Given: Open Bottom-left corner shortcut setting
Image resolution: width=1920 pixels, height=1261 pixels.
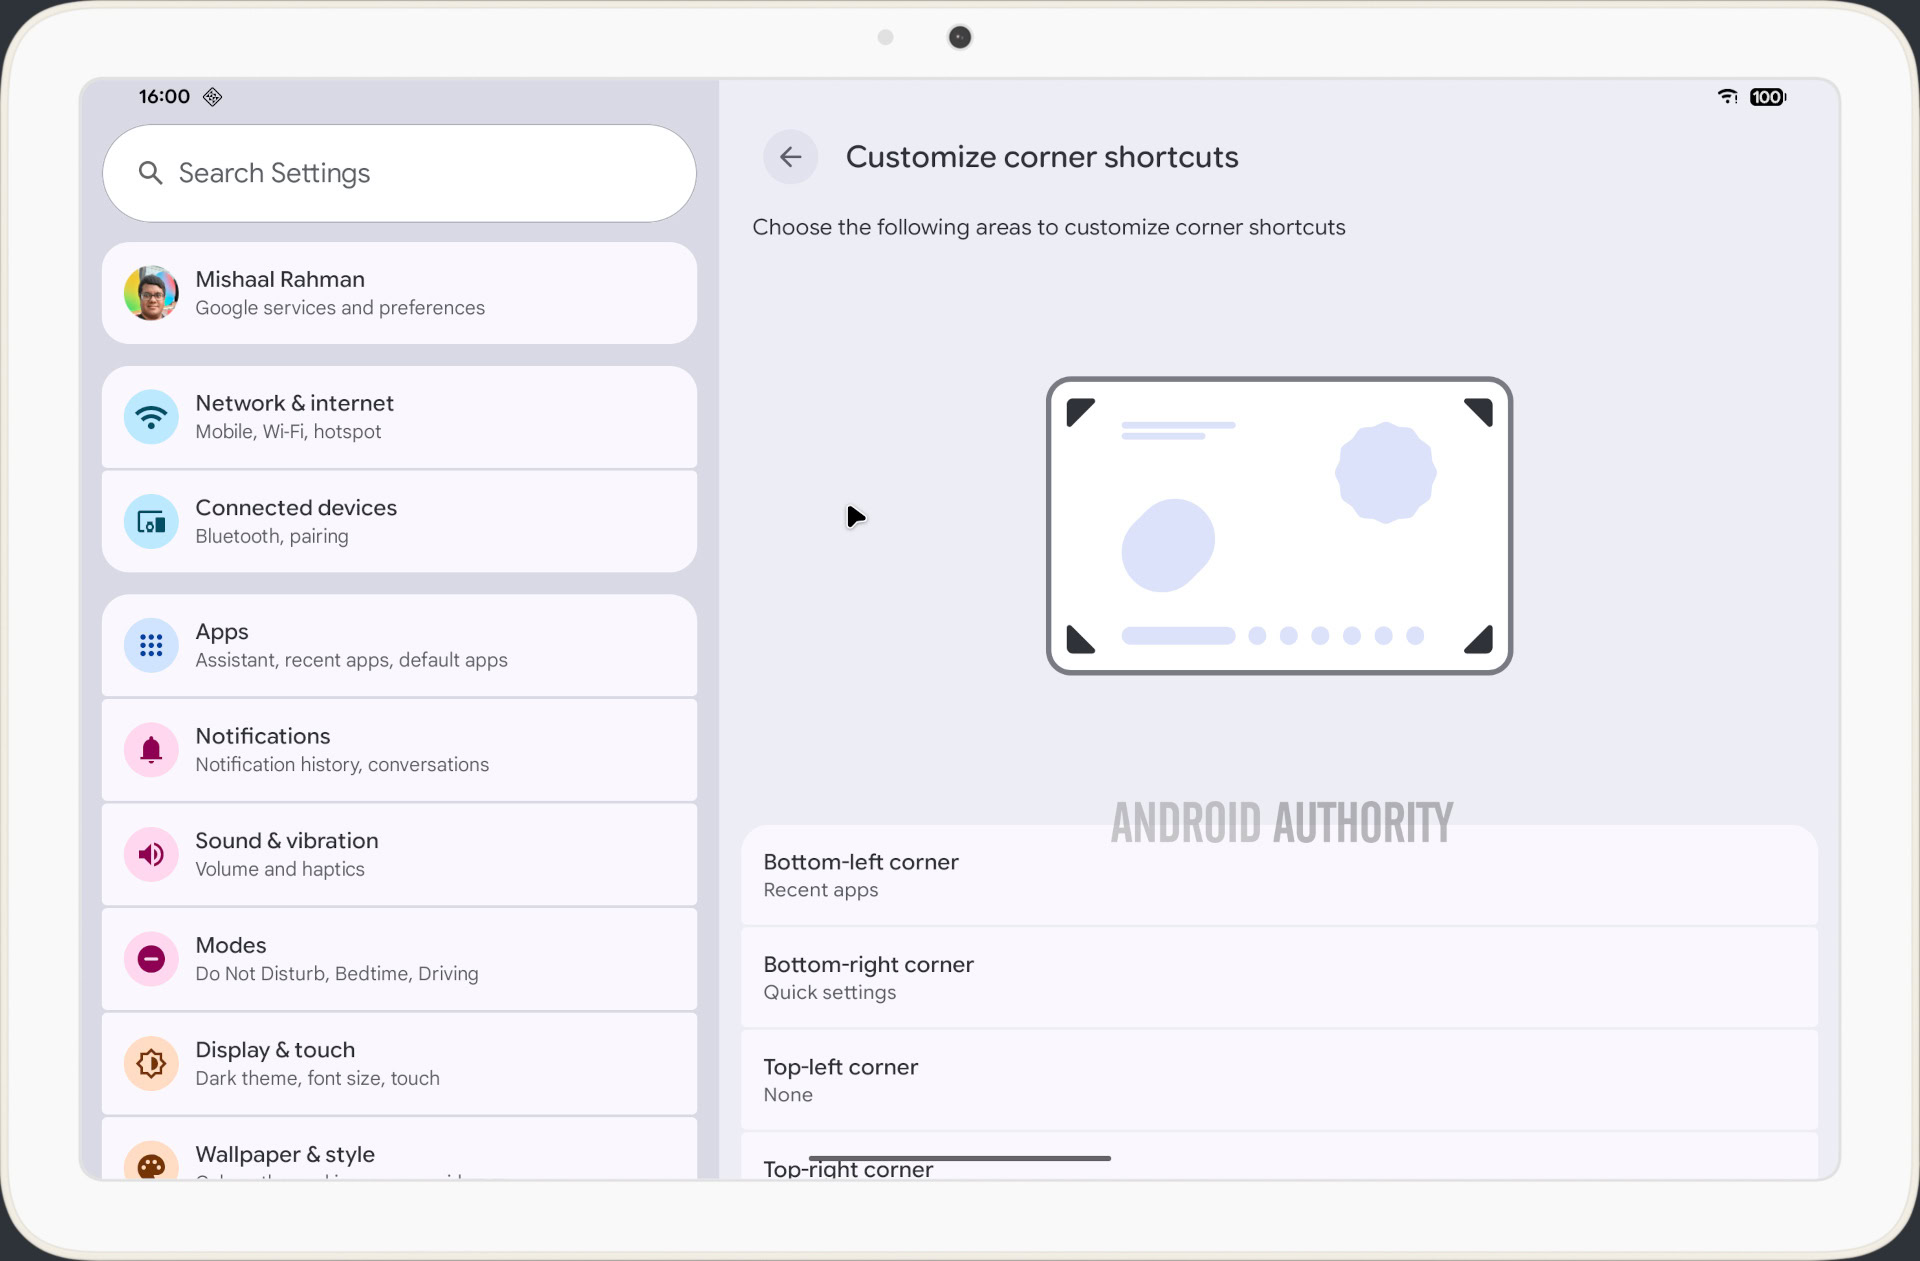Looking at the screenshot, I should pos(1278,876).
